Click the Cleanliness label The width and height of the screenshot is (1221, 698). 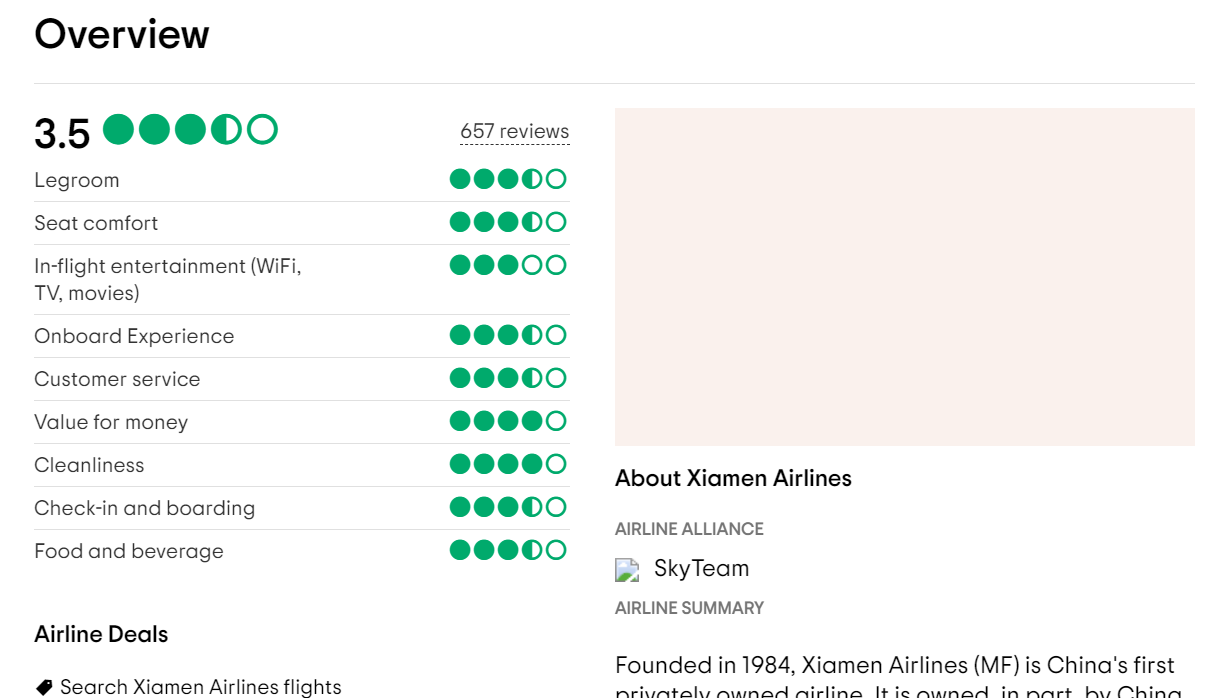[89, 465]
